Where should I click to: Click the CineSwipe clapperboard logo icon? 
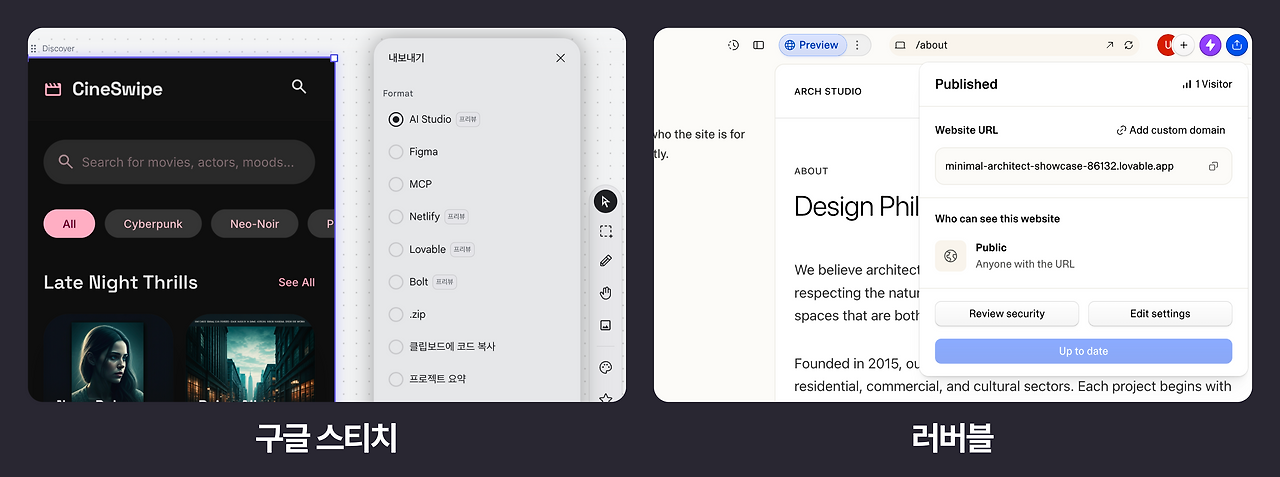point(53,89)
